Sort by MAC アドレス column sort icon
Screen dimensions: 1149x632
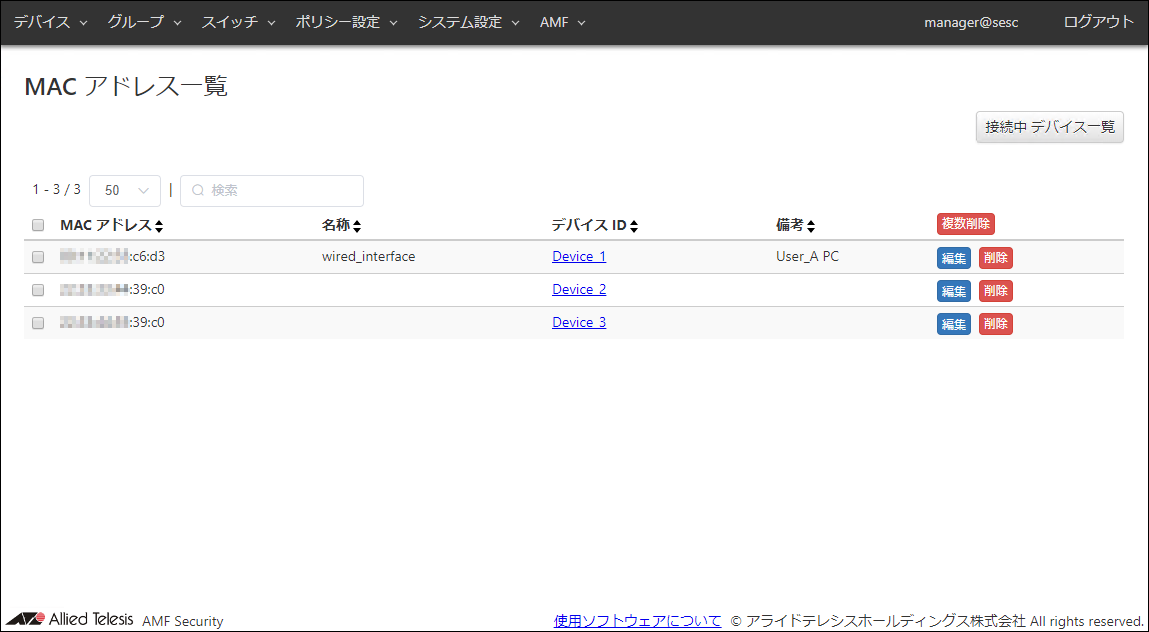pos(159,226)
